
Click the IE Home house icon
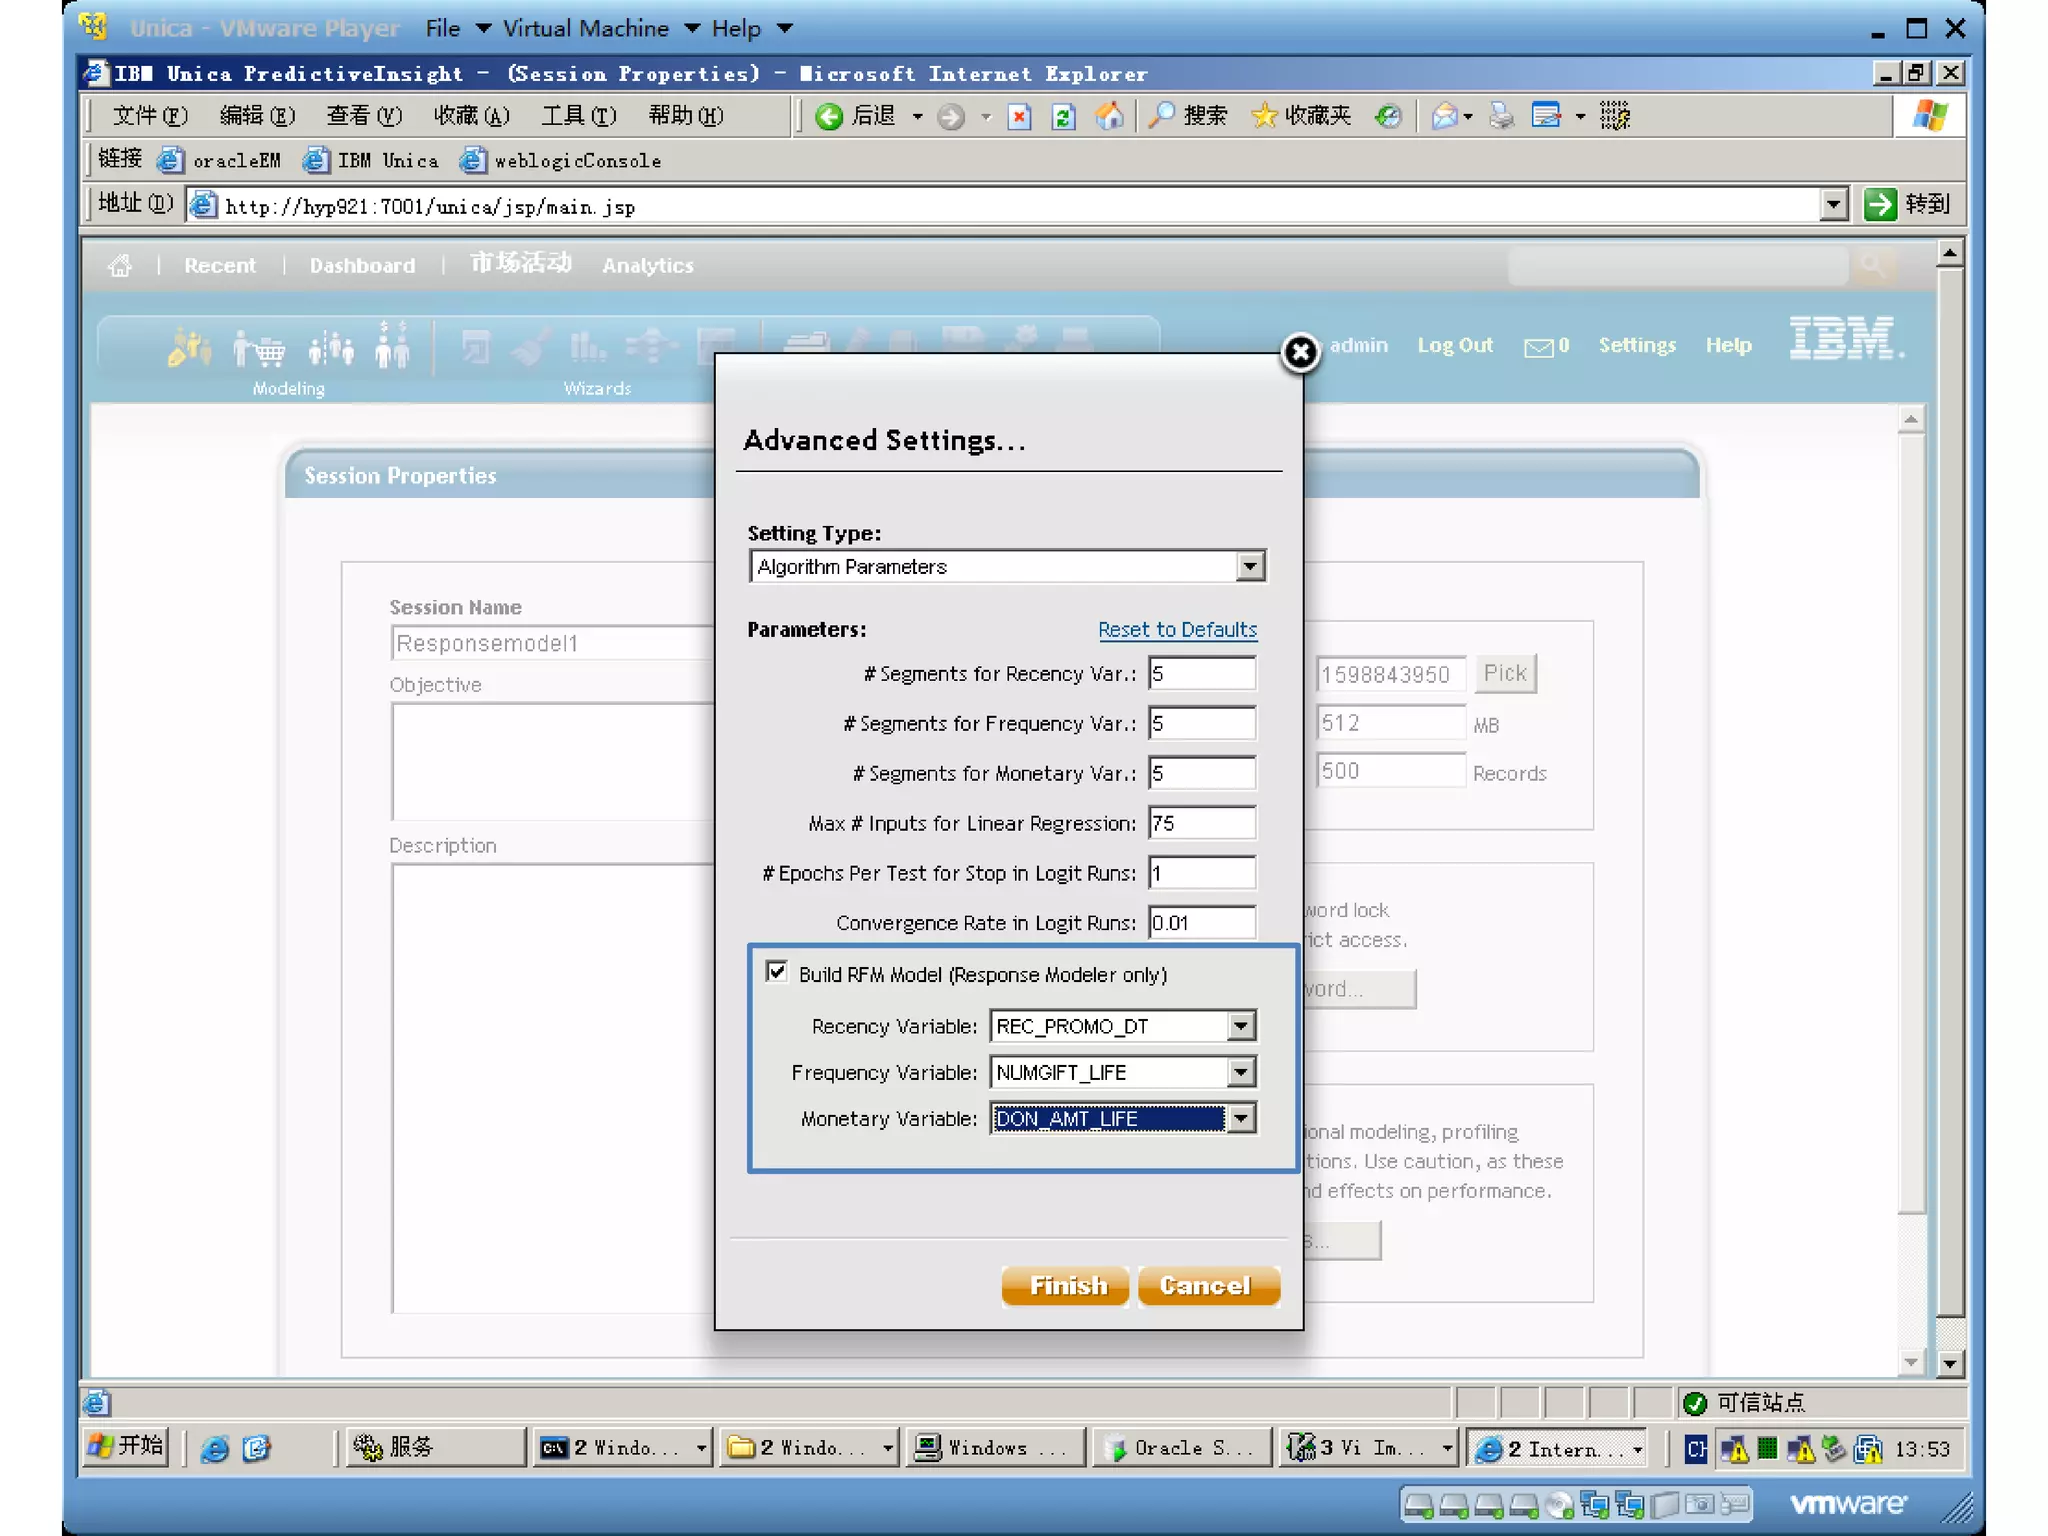click(x=1109, y=117)
